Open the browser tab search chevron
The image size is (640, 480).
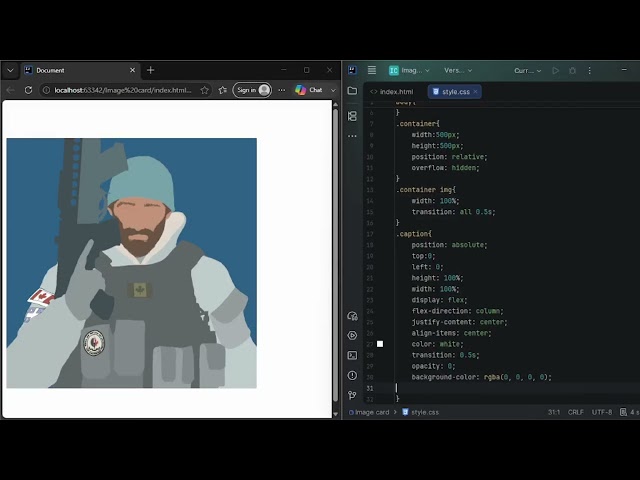[x=10, y=70]
